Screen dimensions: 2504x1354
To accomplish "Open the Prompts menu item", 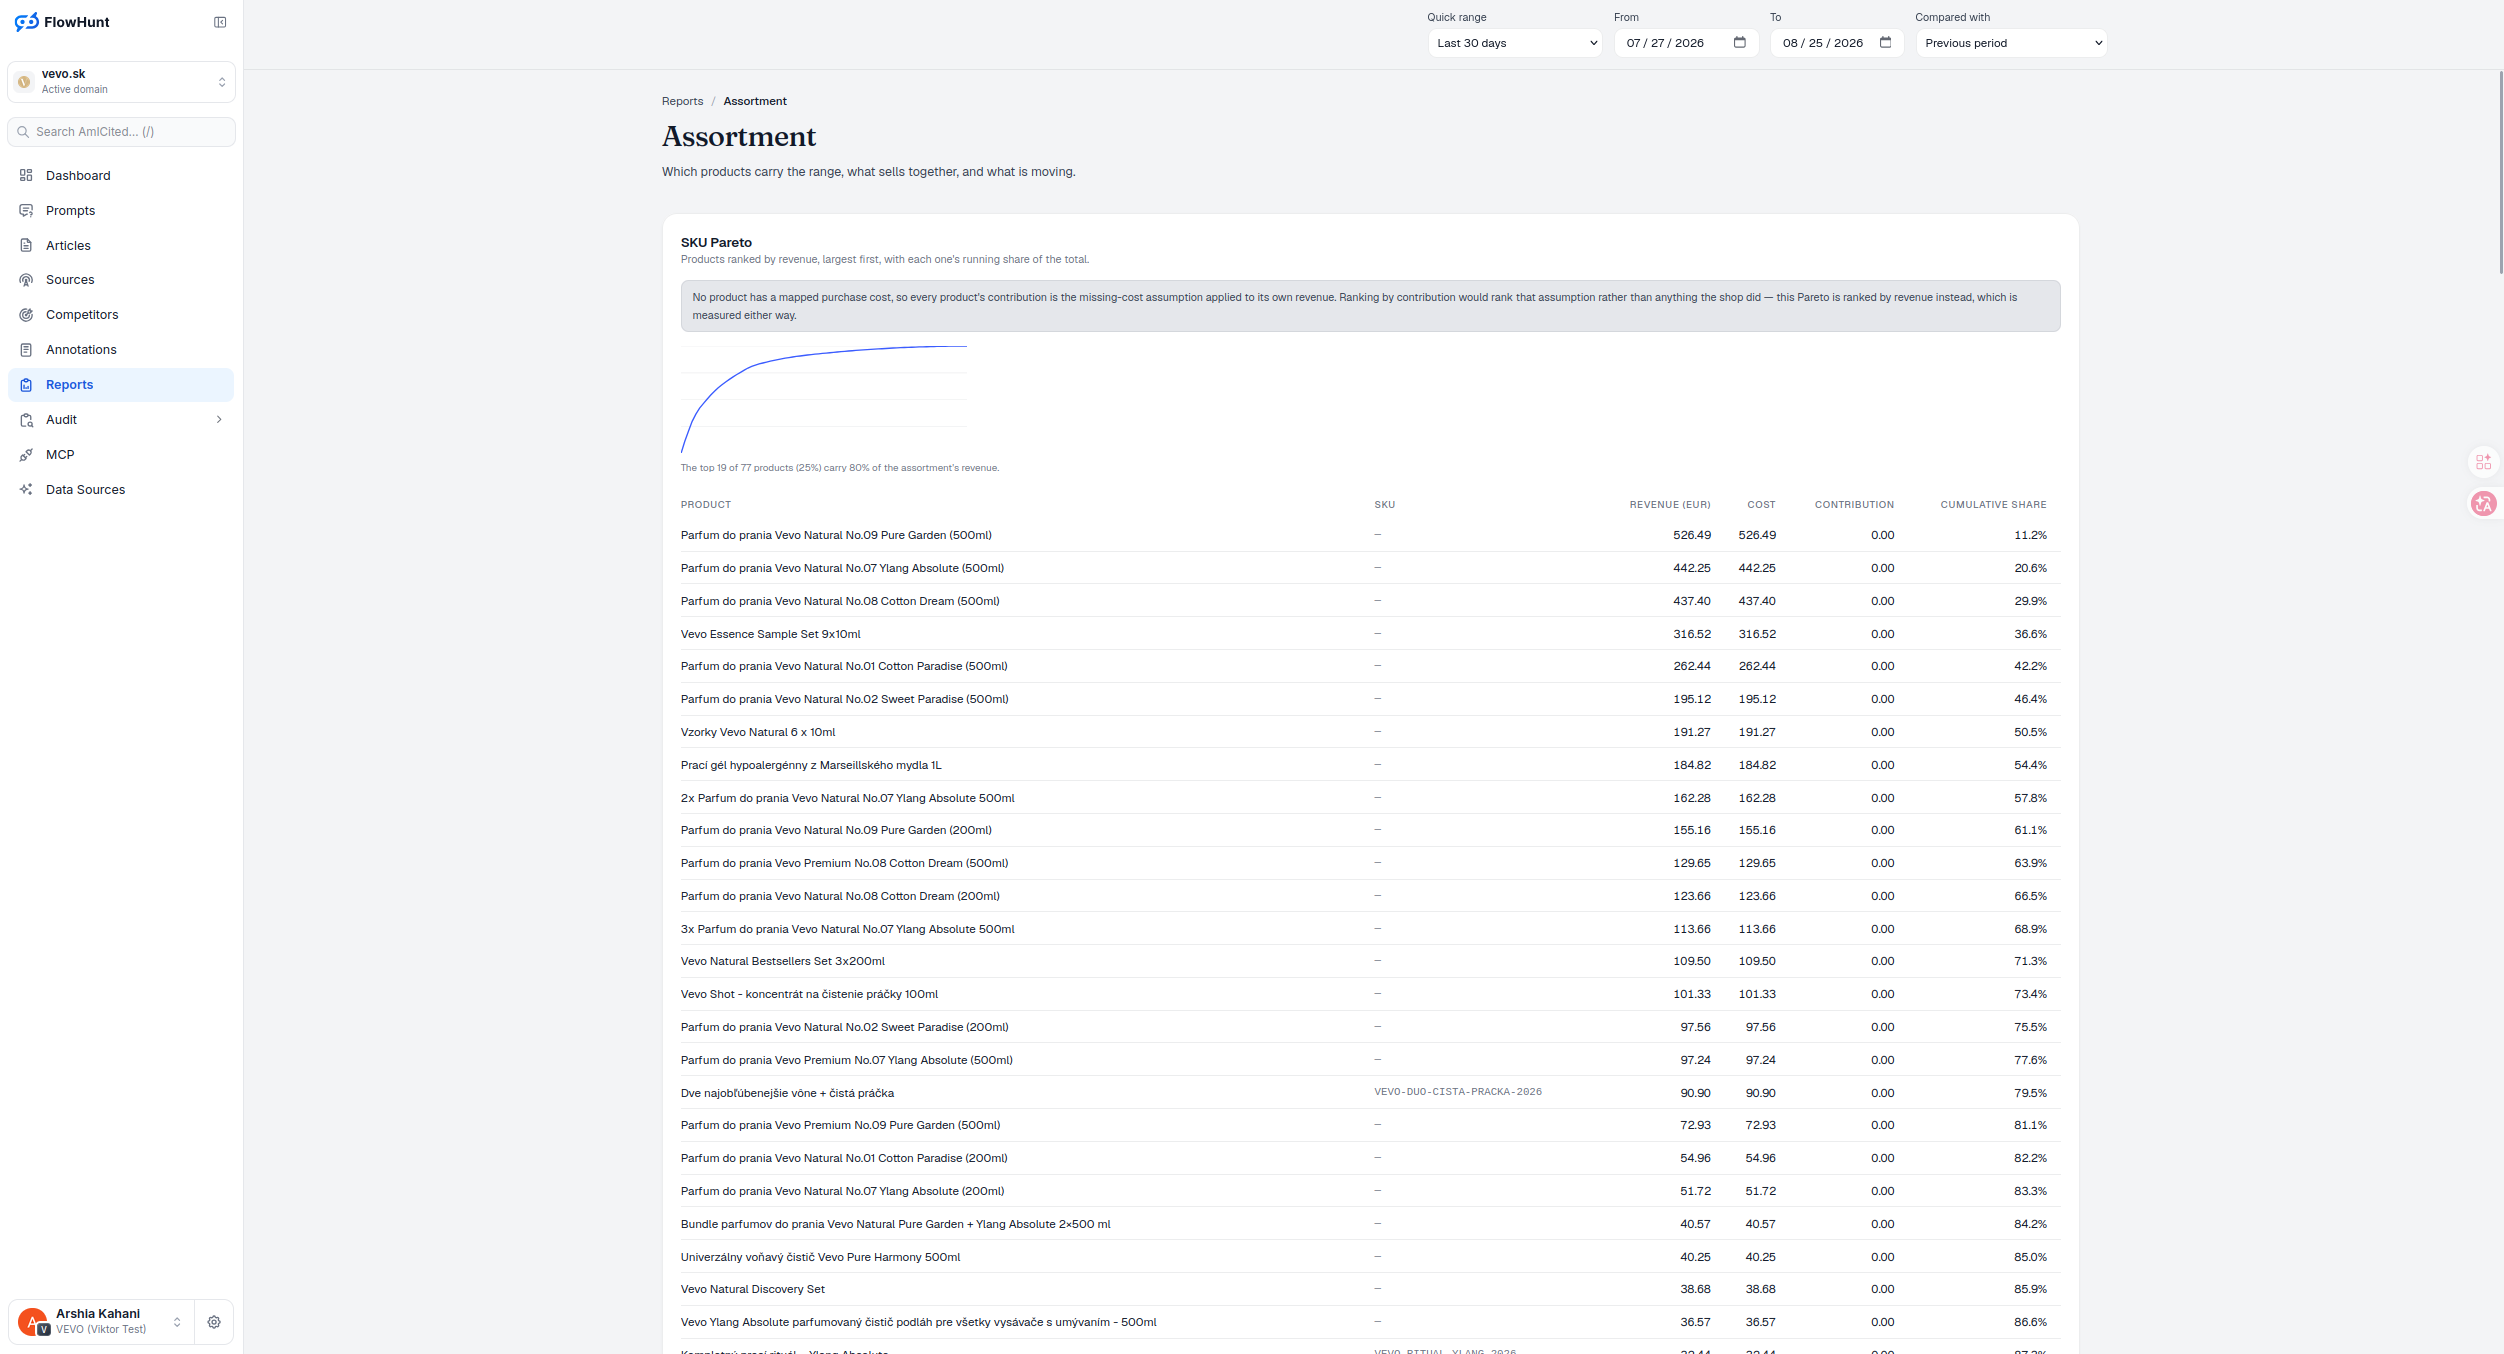I will click(121, 210).
